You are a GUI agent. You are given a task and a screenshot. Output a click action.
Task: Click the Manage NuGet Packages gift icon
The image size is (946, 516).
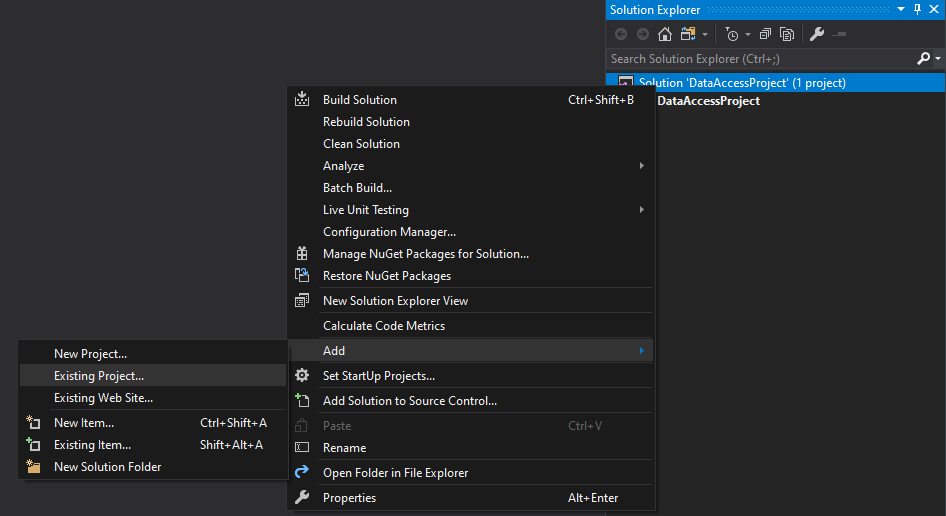point(302,253)
